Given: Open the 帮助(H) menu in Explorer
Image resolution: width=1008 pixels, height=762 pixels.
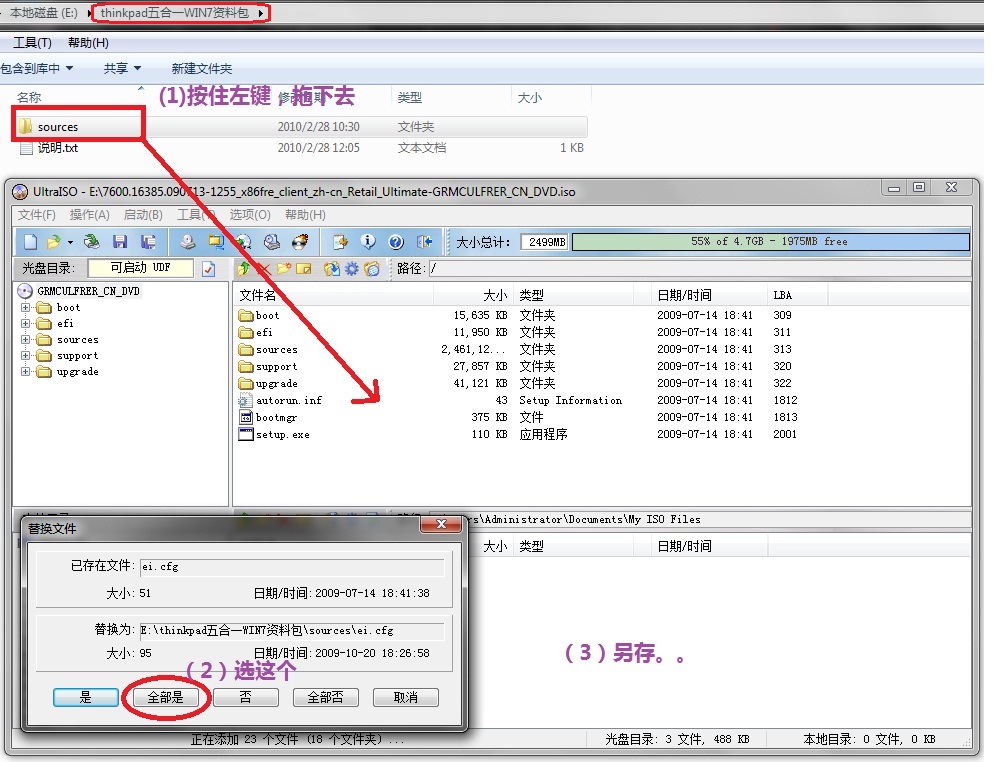Looking at the screenshot, I should (x=88, y=43).
